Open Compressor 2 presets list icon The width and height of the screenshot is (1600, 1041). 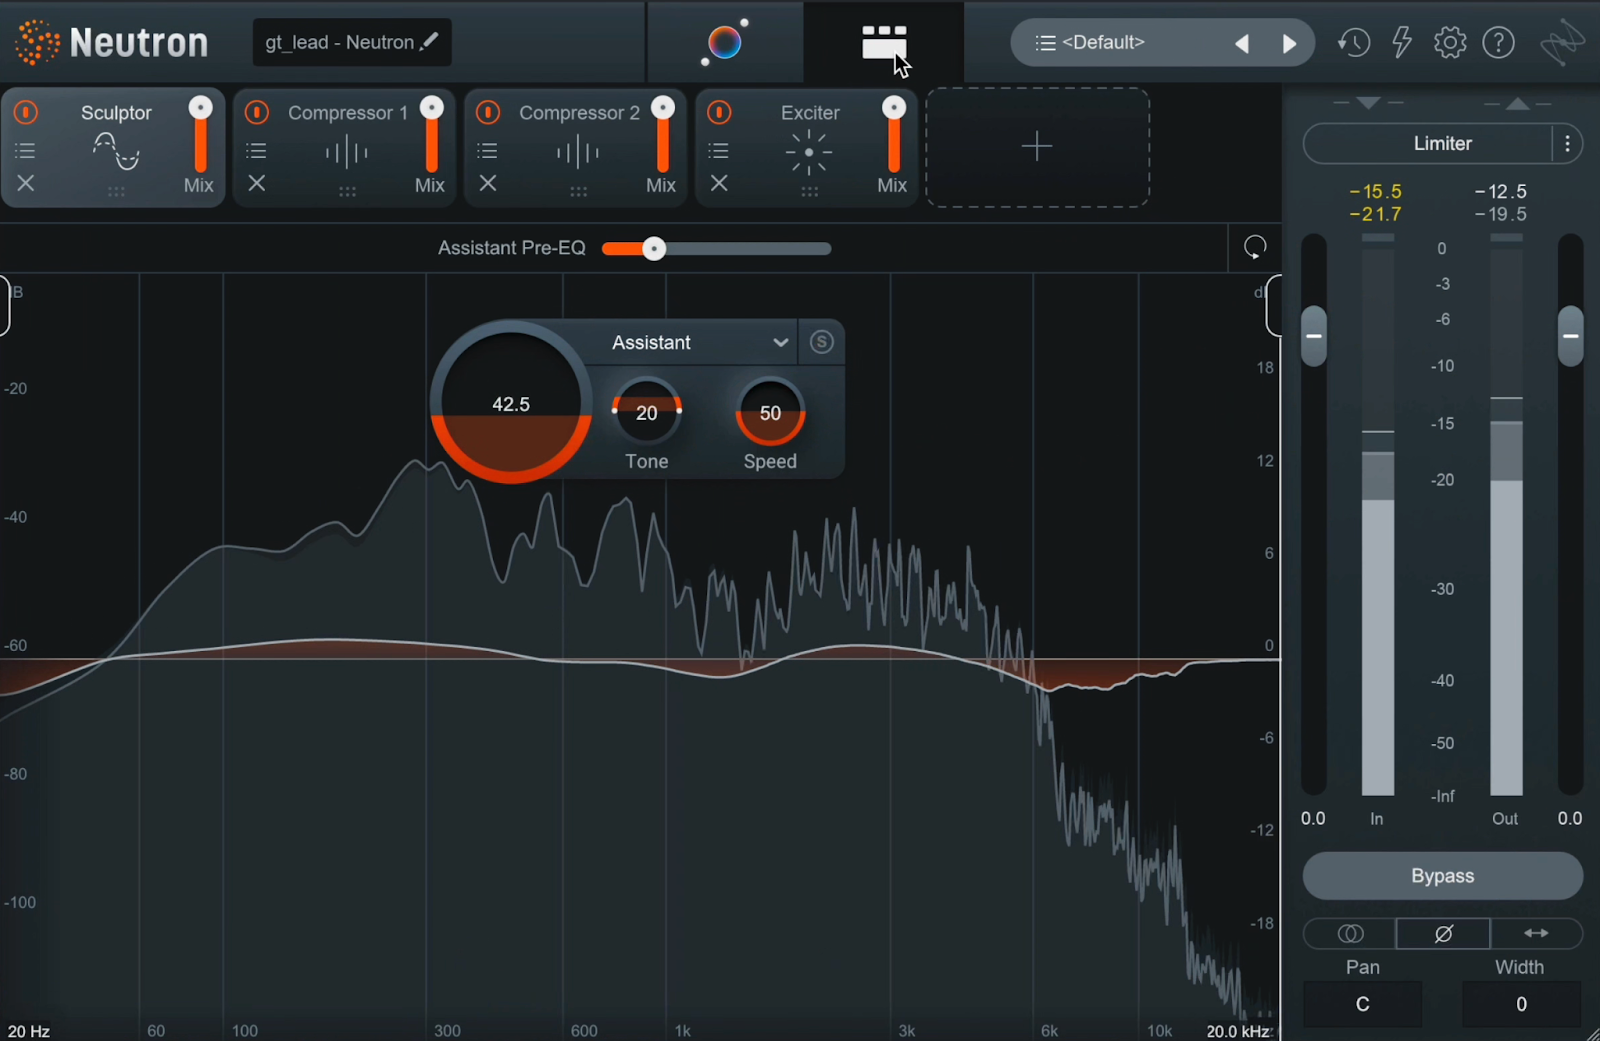pyautogui.click(x=488, y=151)
